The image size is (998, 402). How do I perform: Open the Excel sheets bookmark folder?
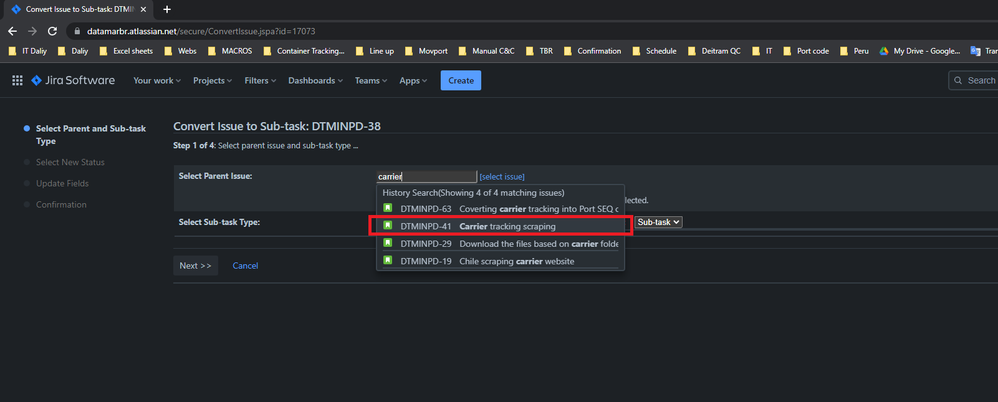coord(125,51)
